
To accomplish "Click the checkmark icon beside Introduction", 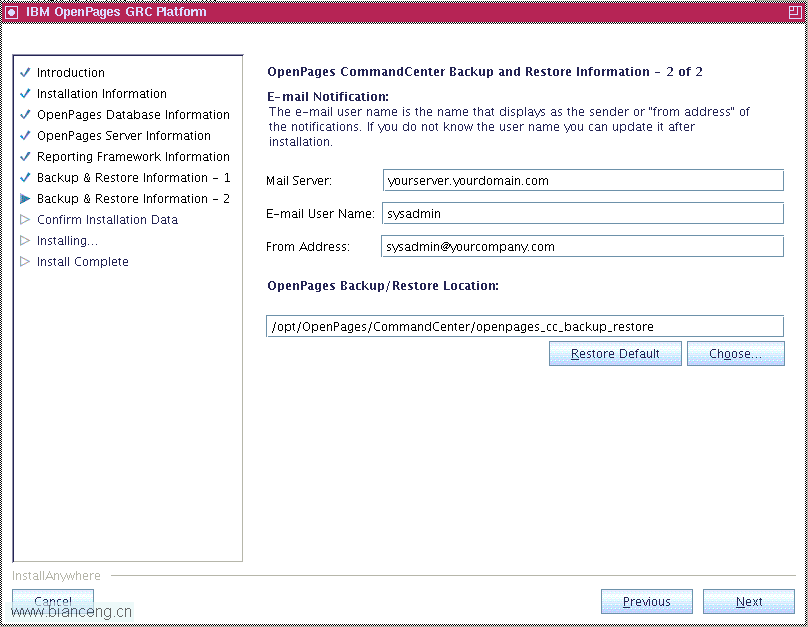I will click(x=25, y=73).
